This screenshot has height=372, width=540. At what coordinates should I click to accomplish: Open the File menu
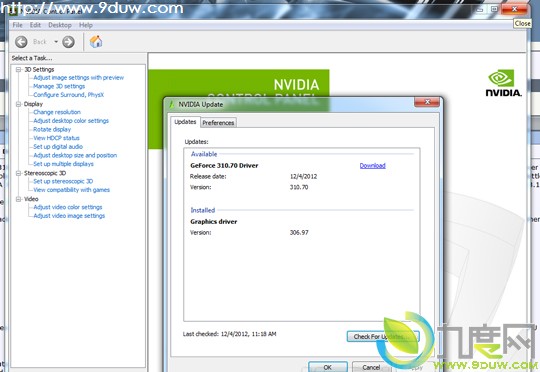tap(17, 25)
